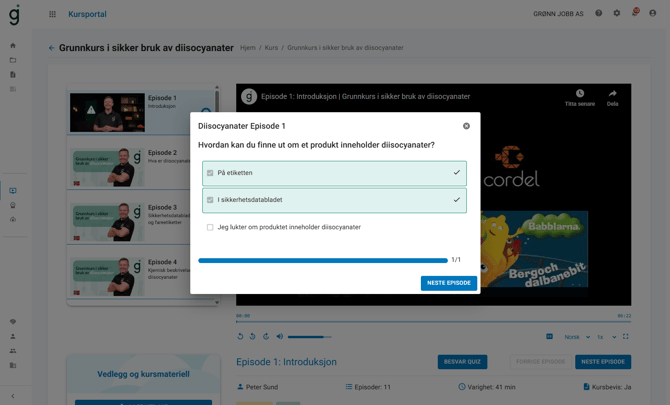Open settings with the gear icon
The height and width of the screenshot is (405, 670).
(617, 14)
